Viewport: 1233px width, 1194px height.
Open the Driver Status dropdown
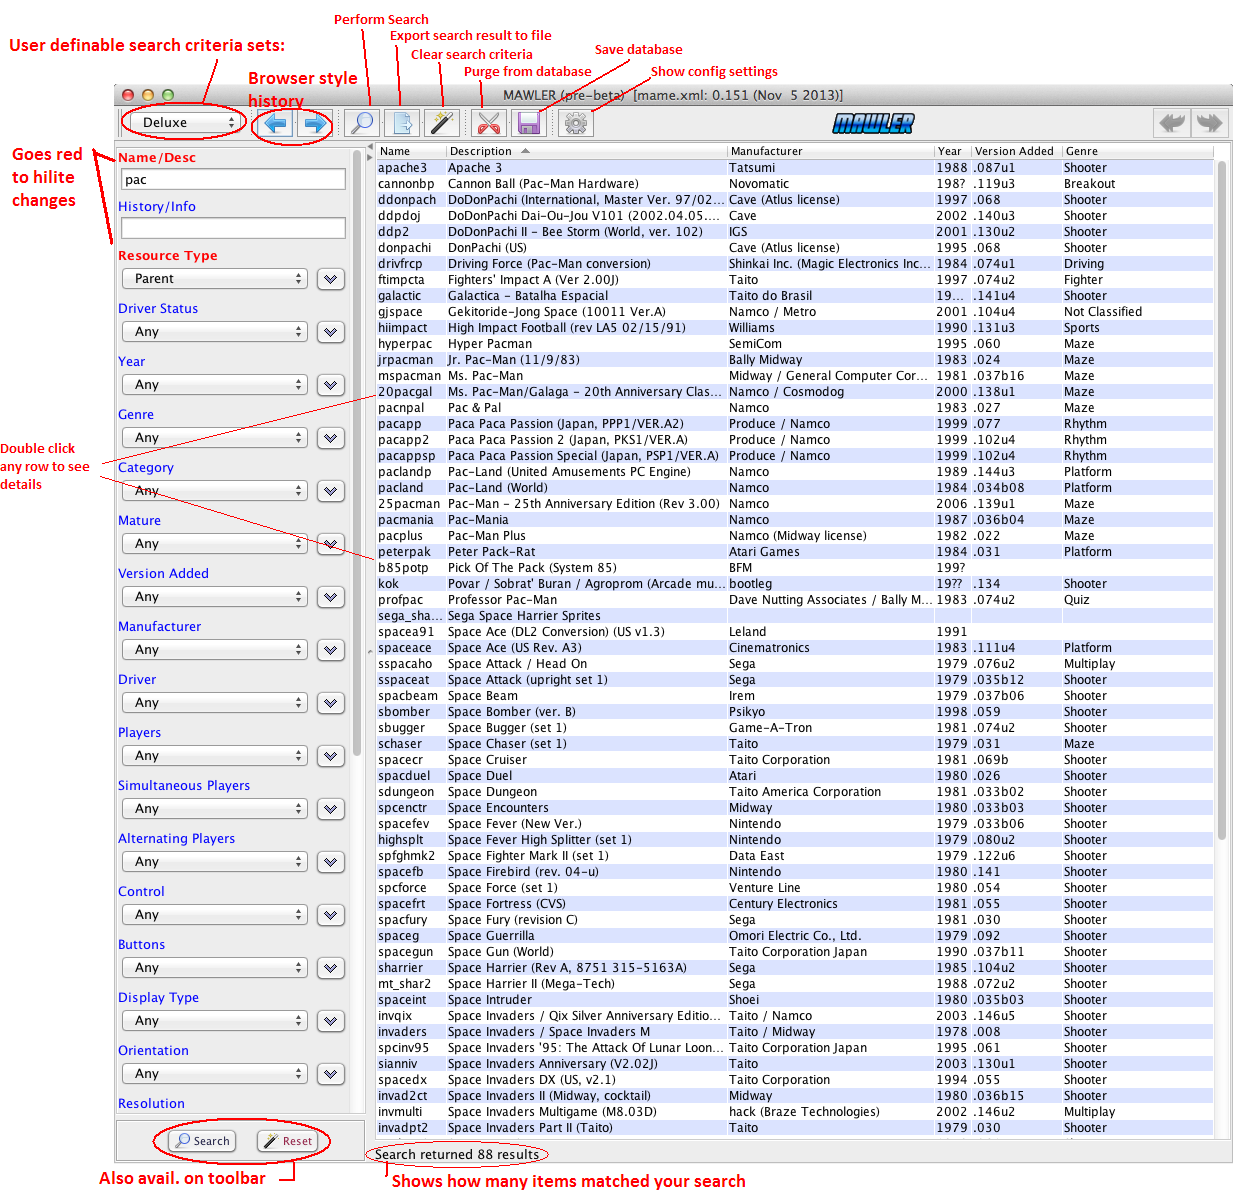(214, 332)
